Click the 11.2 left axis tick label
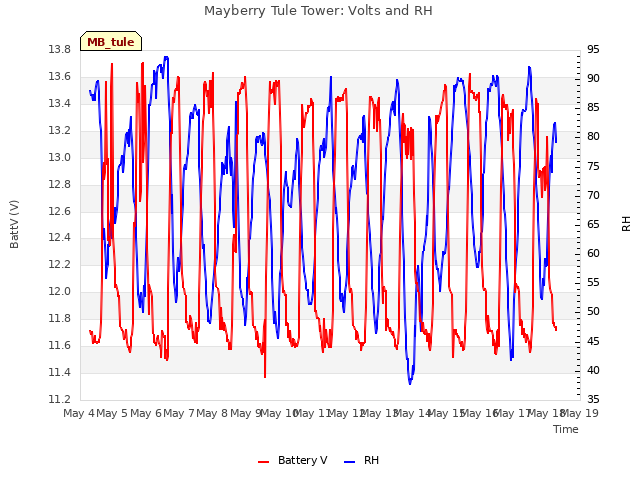 coord(60,399)
